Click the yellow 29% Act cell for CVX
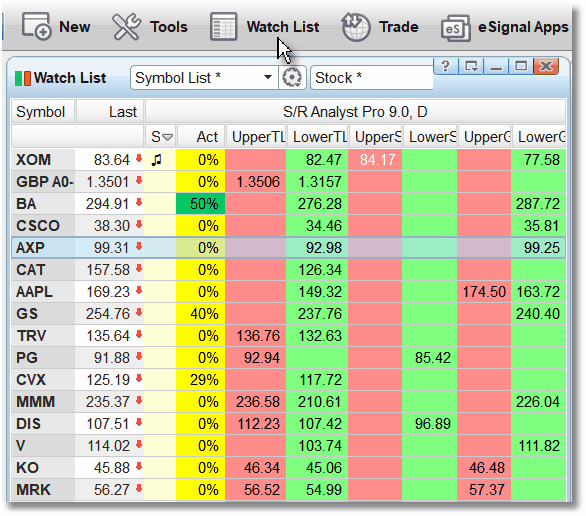The width and height of the screenshot is (586, 516). (x=201, y=380)
